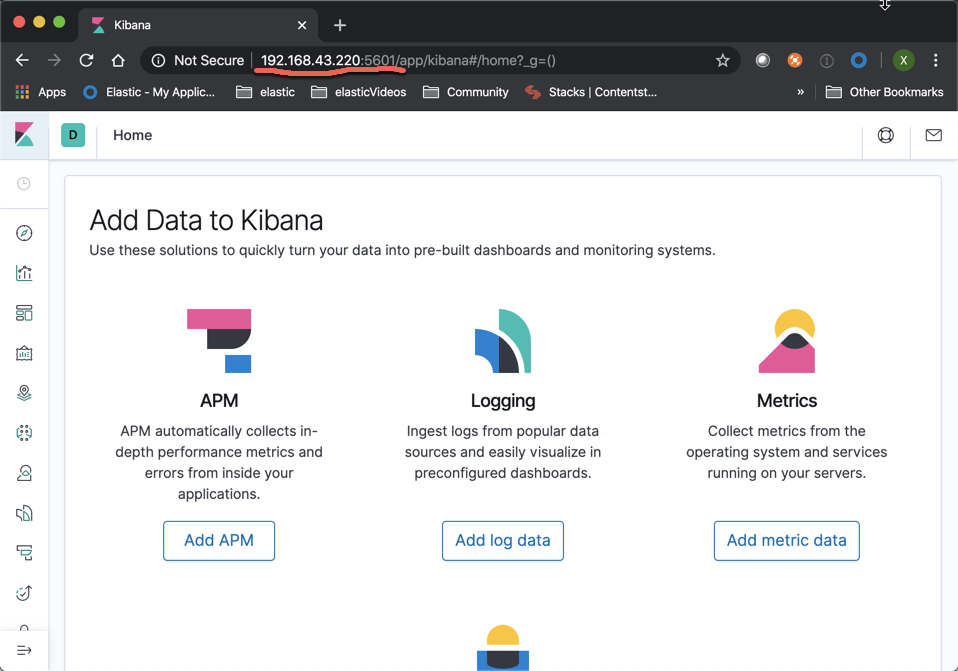
Task: Open the Kibana logo home icon
Action: coord(24,134)
